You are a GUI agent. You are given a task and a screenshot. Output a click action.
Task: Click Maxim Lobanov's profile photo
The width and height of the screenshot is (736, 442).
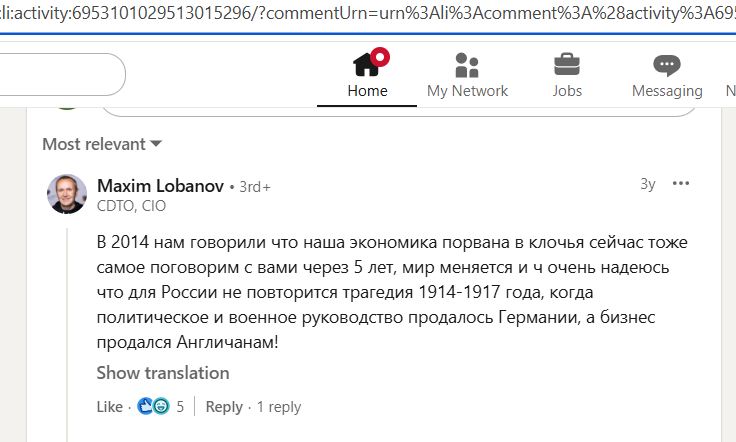pyautogui.click(x=67, y=194)
